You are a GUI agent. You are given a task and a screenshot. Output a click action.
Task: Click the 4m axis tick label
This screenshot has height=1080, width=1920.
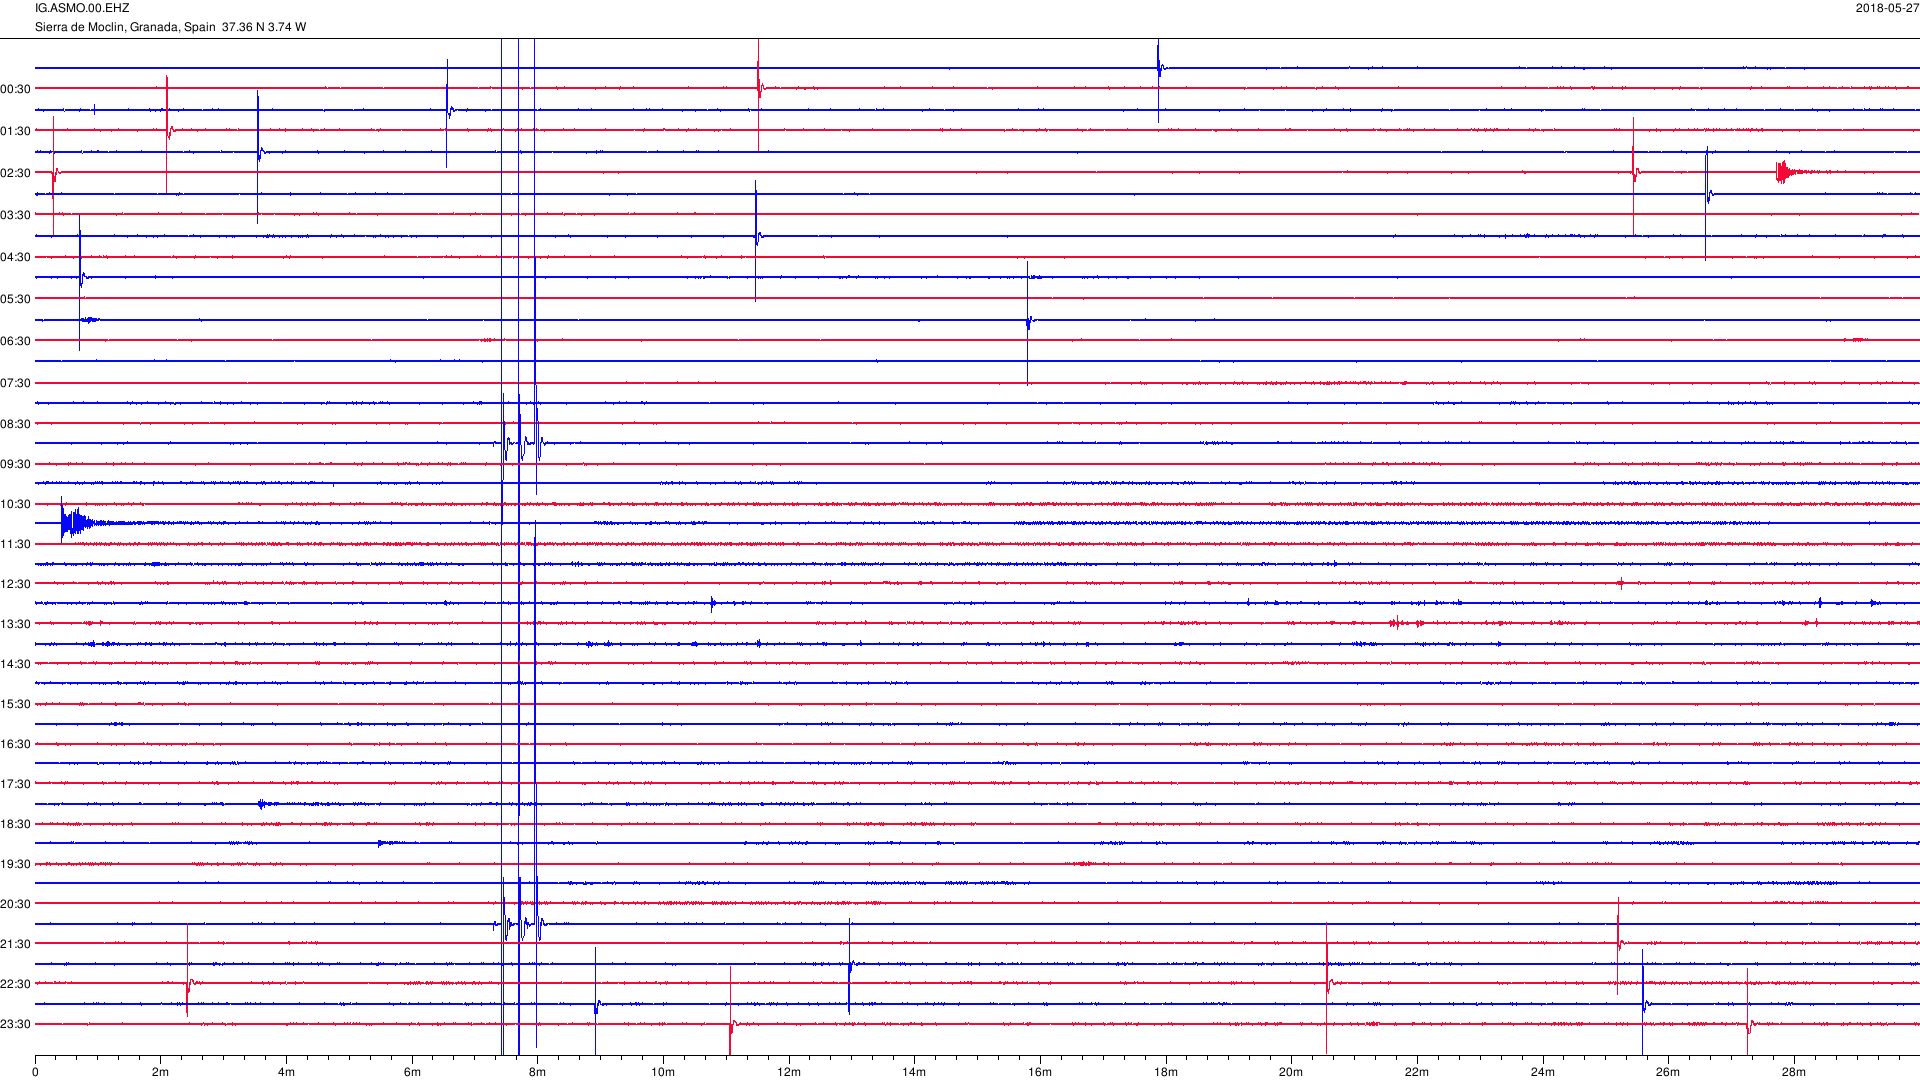tap(286, 1072)
